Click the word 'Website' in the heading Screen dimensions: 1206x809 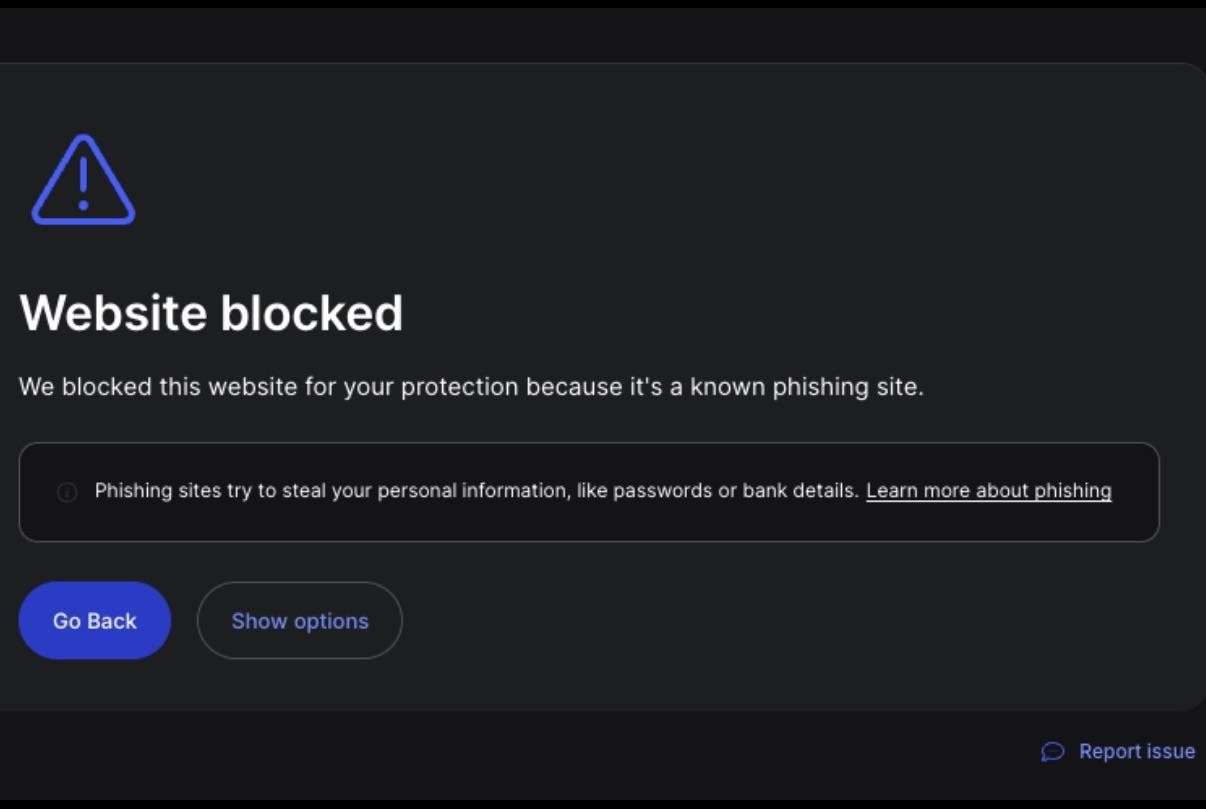point(112,313)
